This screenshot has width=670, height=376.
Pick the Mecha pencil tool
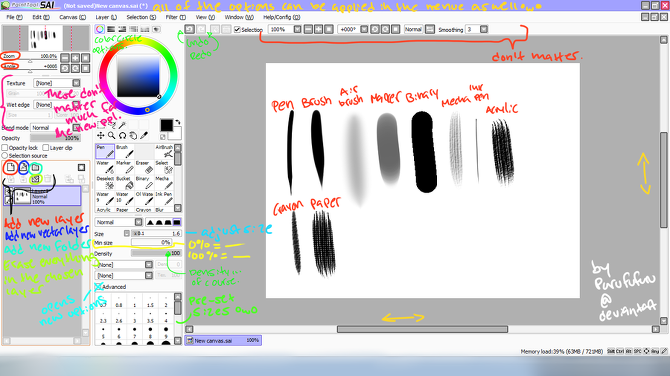point(164,183)
